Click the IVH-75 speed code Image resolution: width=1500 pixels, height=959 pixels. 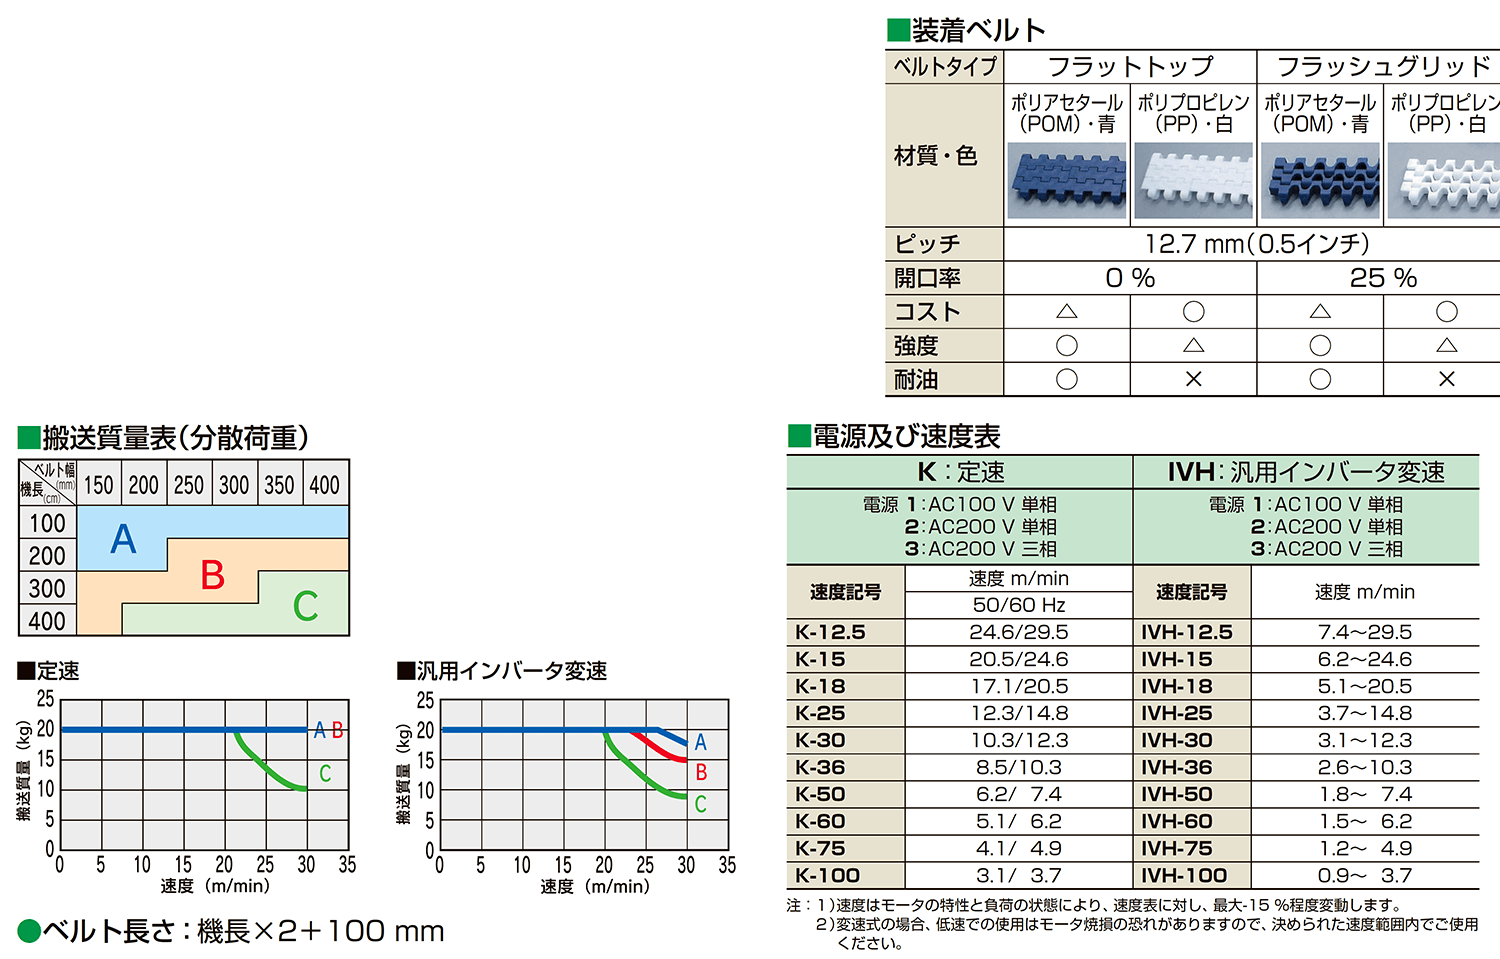click(x=1176, y=848)
